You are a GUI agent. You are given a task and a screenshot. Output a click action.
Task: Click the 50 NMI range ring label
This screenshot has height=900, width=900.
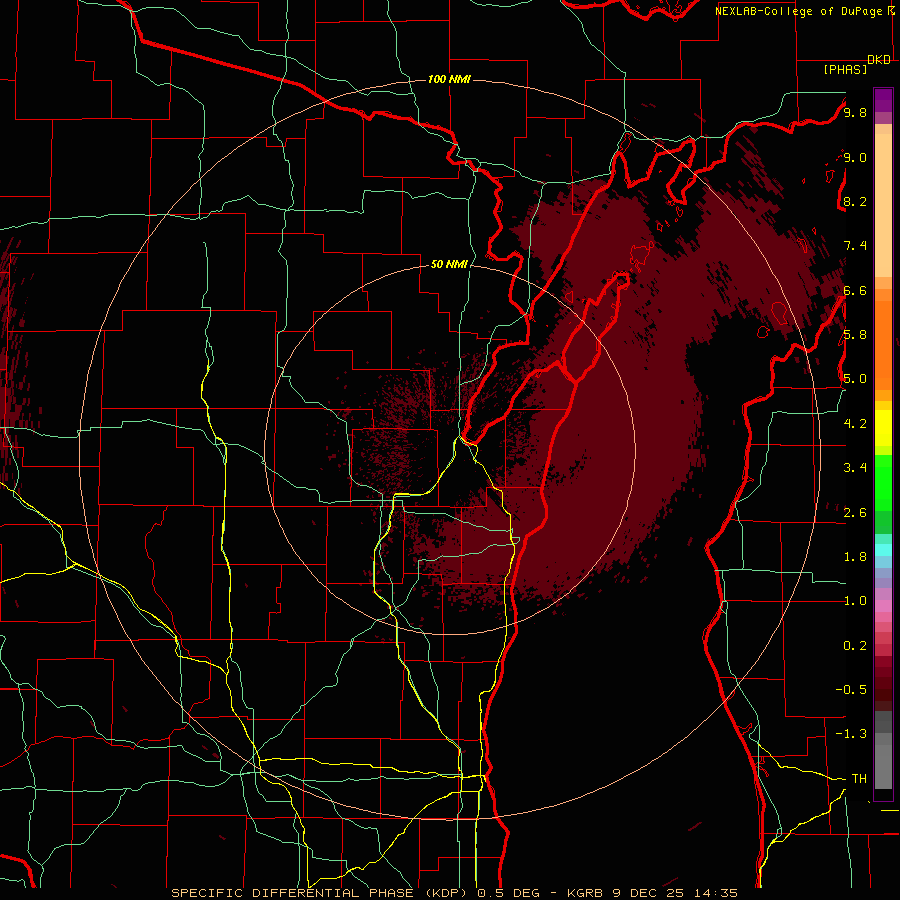[449, 265]
